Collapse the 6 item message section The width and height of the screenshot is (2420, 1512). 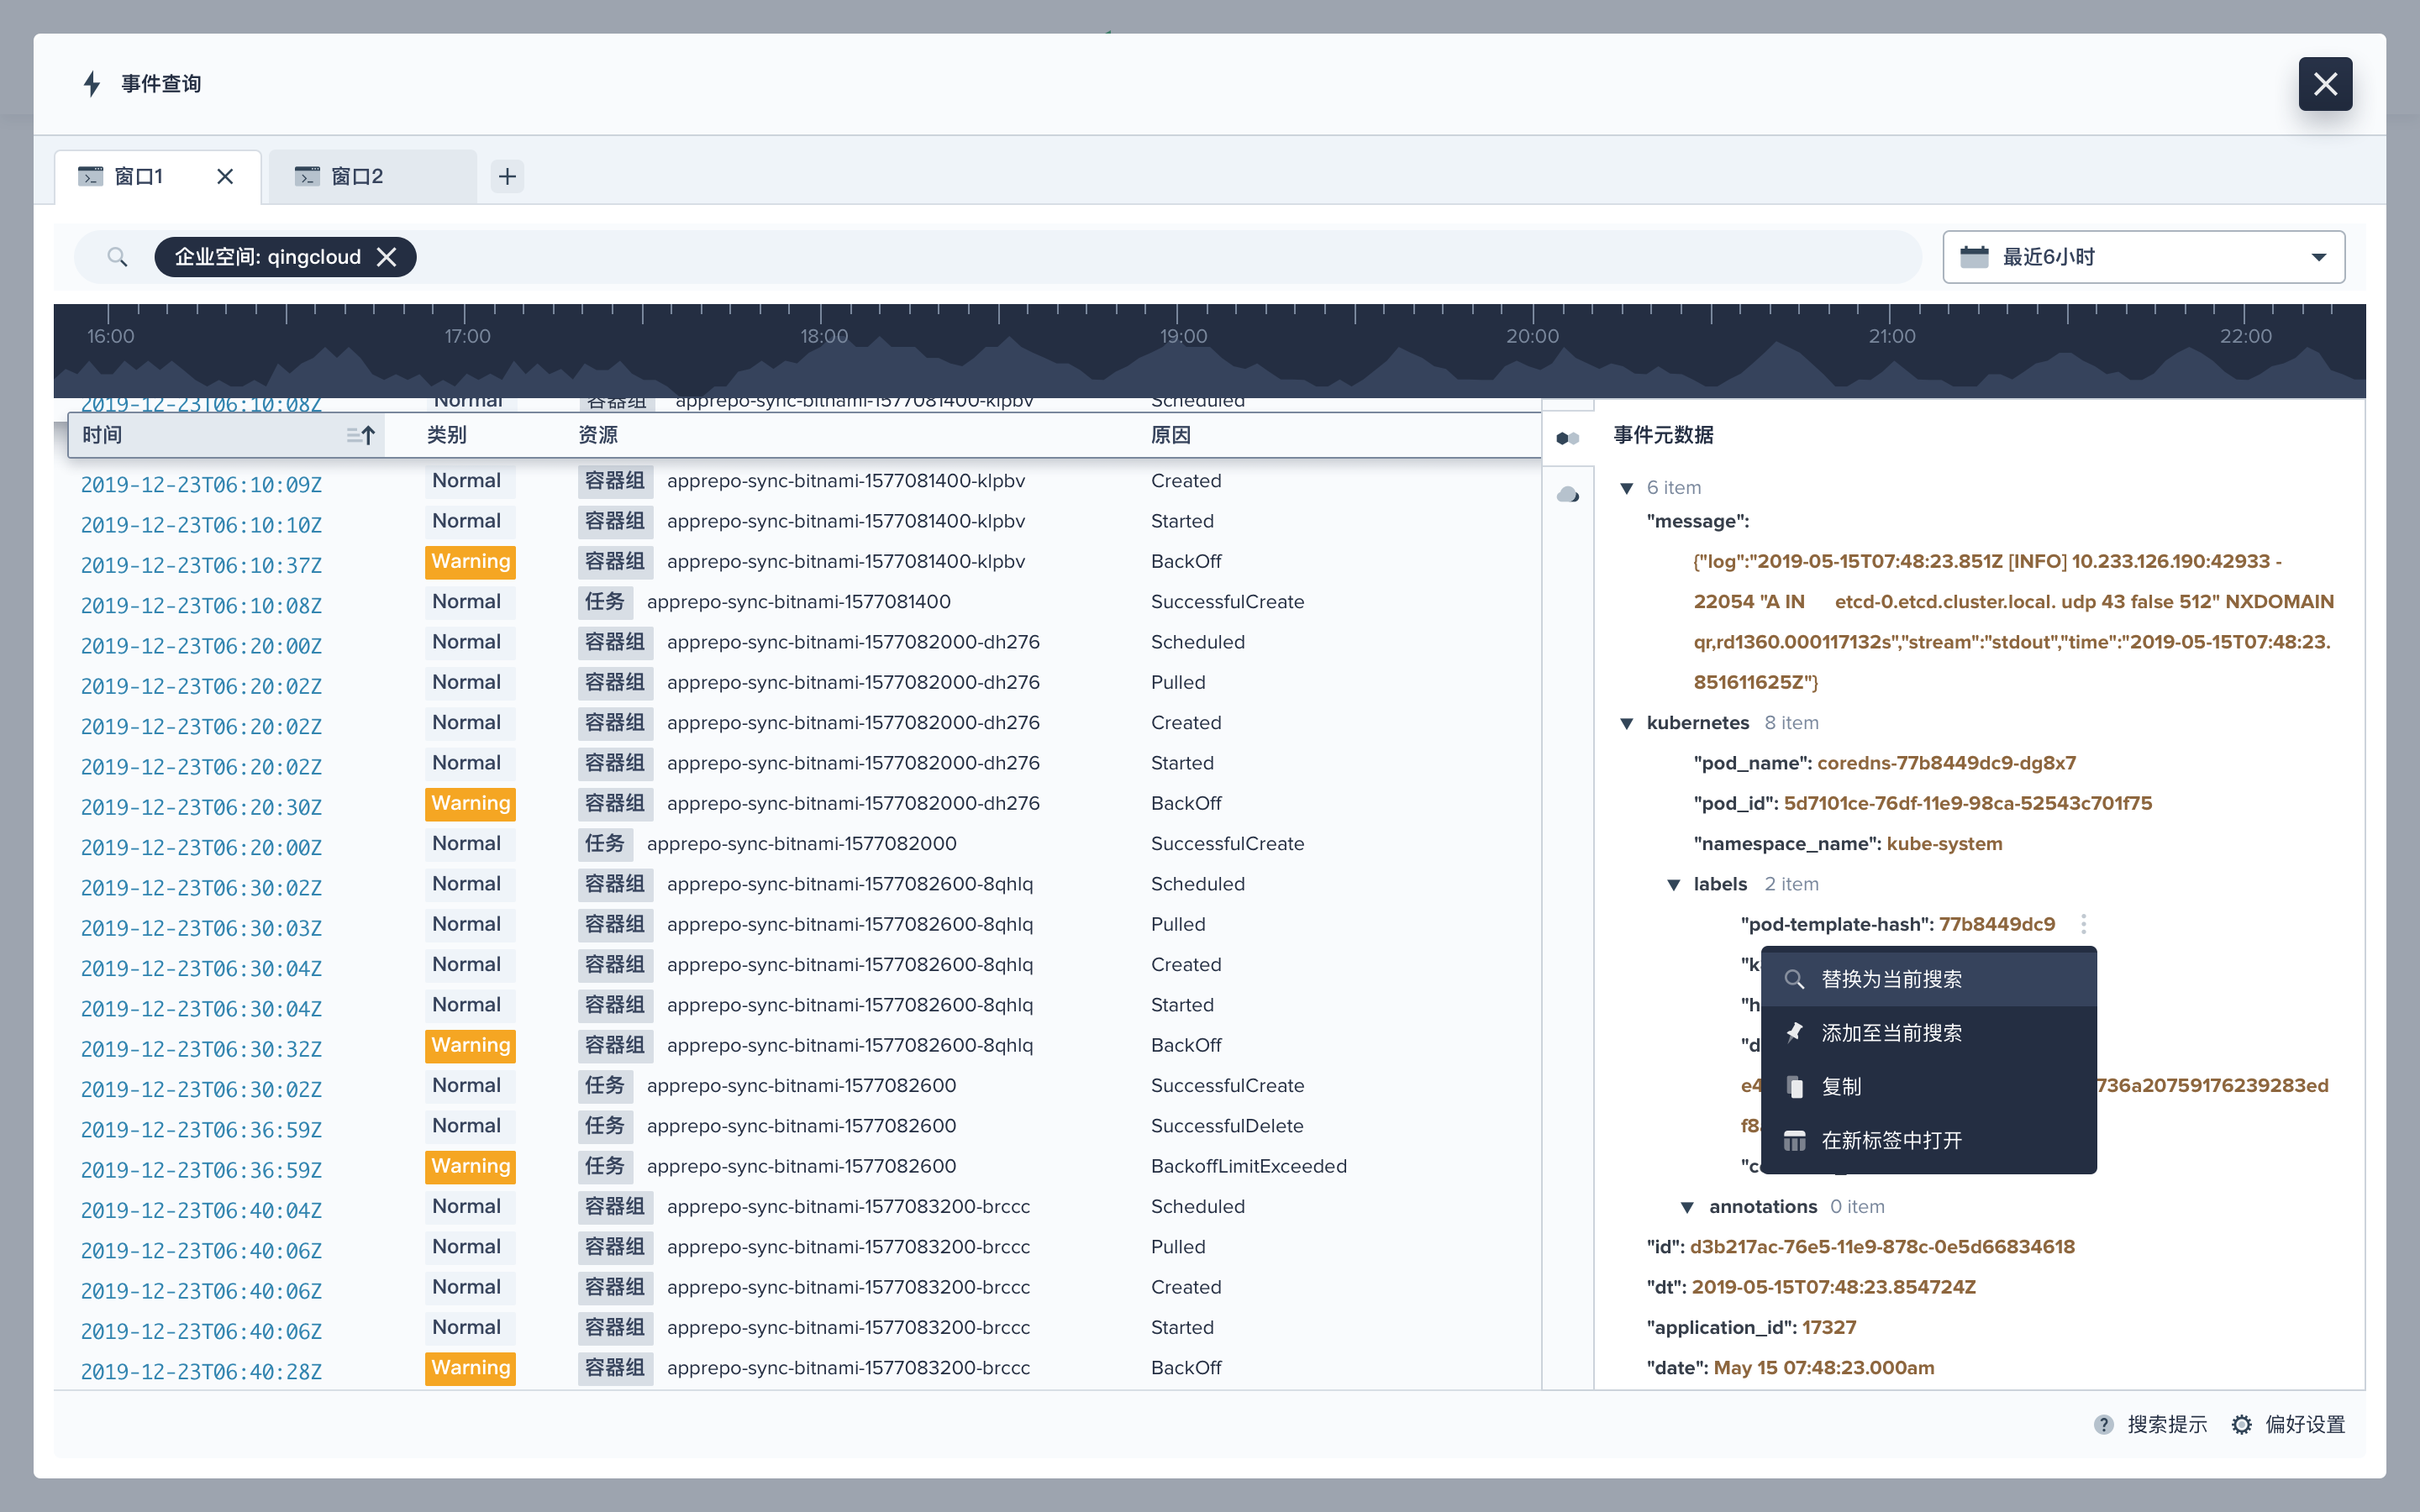pyautogui.click(x=1625, y=487)
